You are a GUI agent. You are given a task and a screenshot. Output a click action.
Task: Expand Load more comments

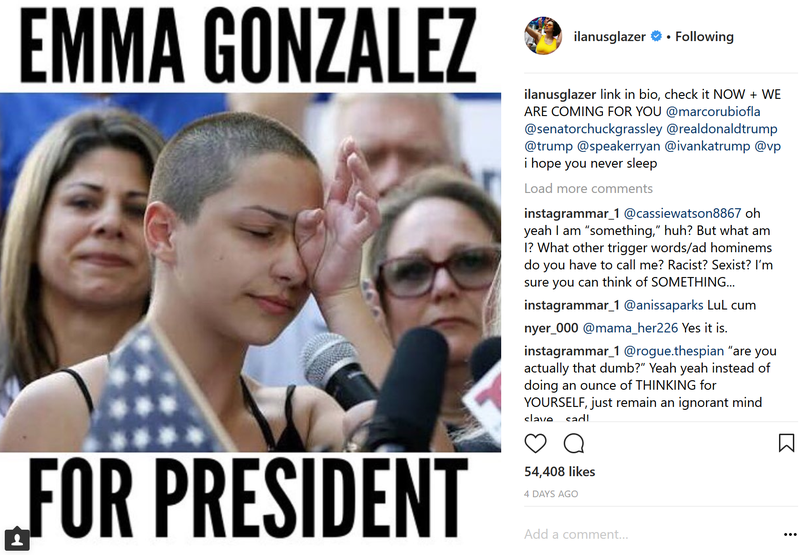[588, 189]
